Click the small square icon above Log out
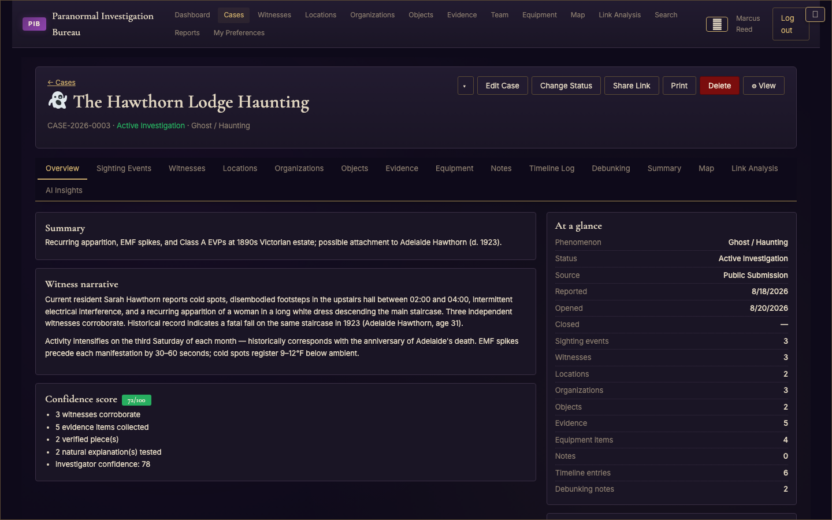832x520 pixels. (814, 14)
